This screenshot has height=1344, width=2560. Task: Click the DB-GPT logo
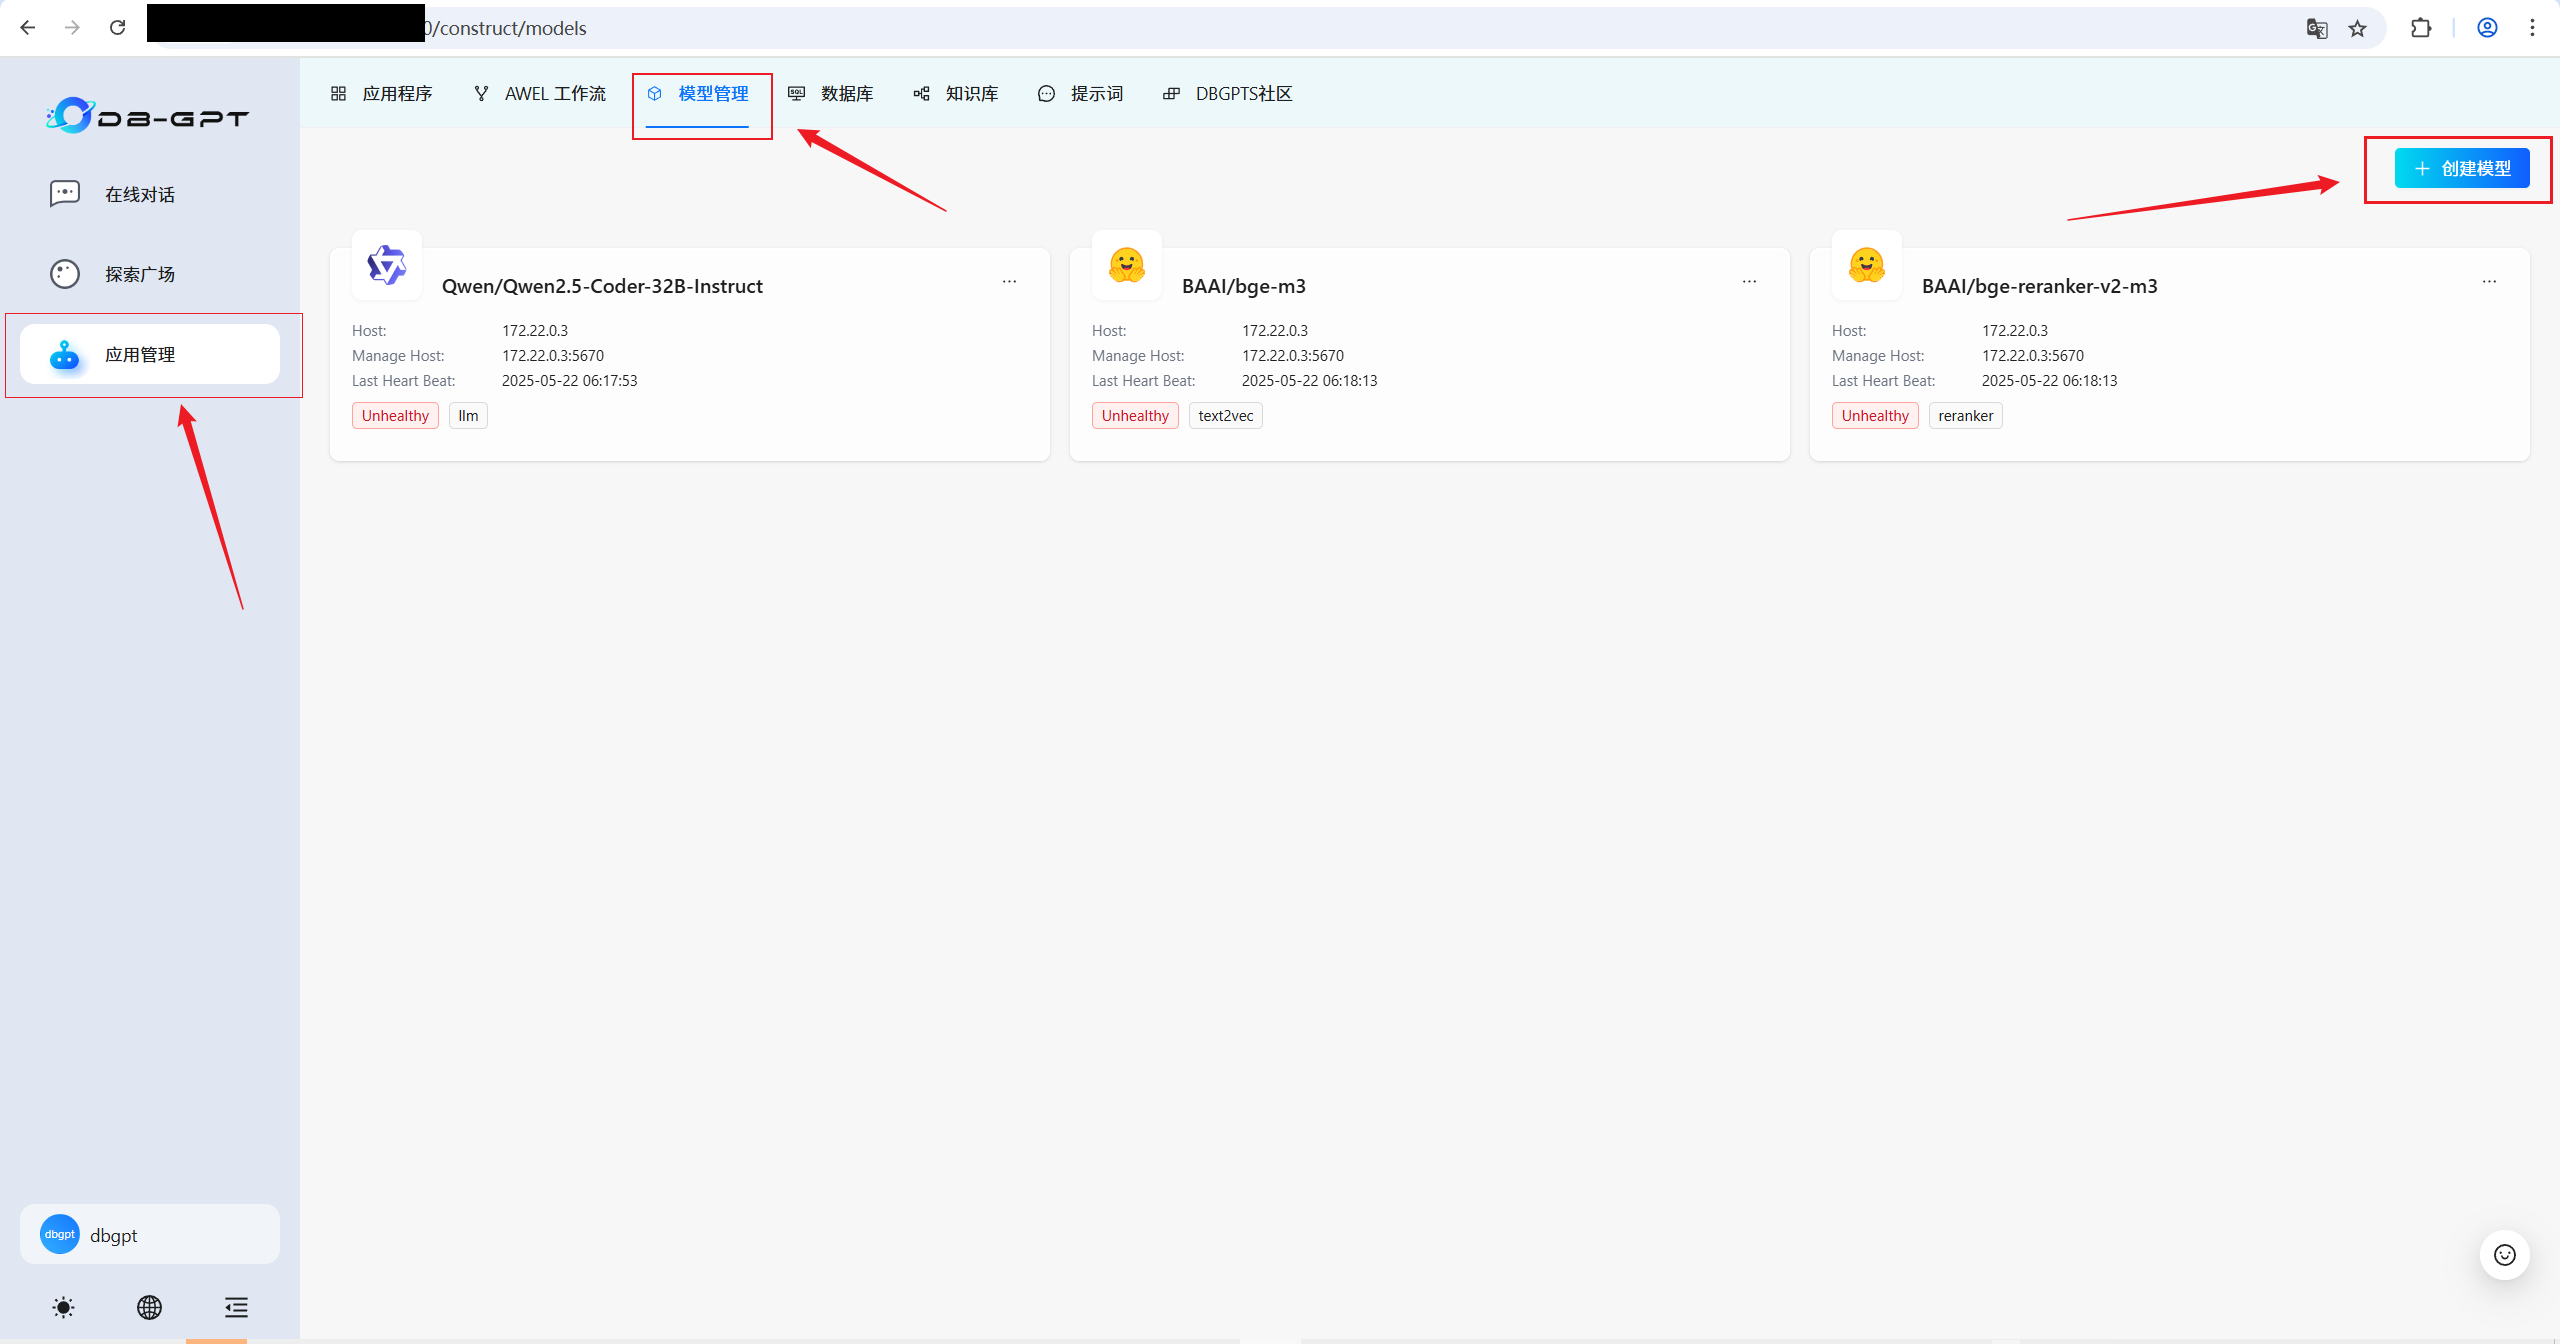(148, 116)
